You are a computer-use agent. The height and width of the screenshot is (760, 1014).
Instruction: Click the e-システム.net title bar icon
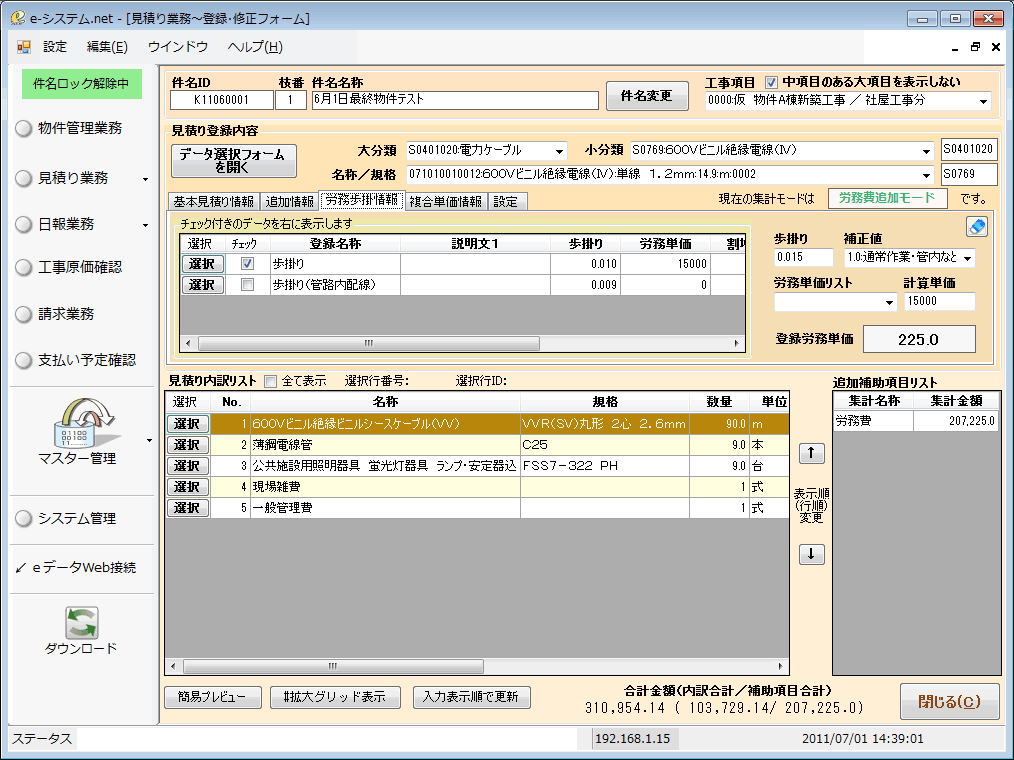[18, 17]
